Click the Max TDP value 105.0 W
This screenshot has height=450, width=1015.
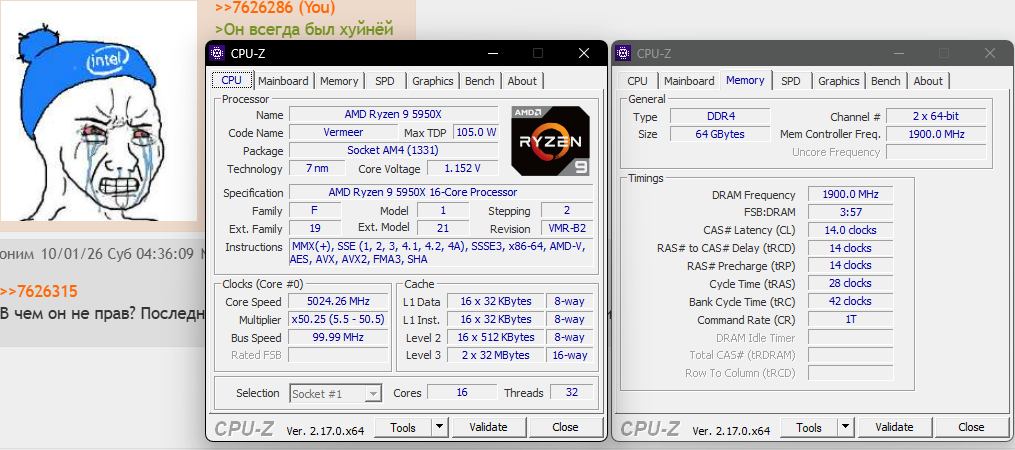point(476,133)
